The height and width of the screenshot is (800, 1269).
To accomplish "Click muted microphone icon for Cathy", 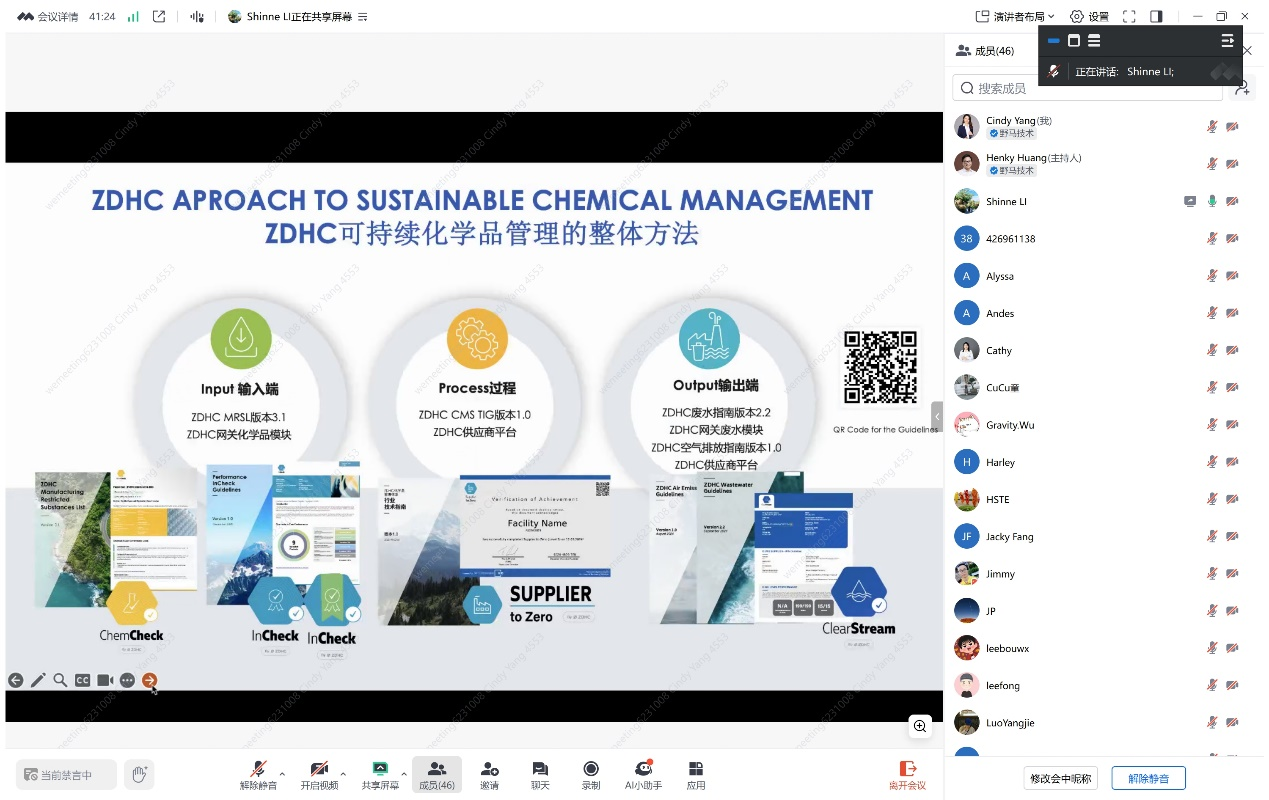I will (1212, 350).
